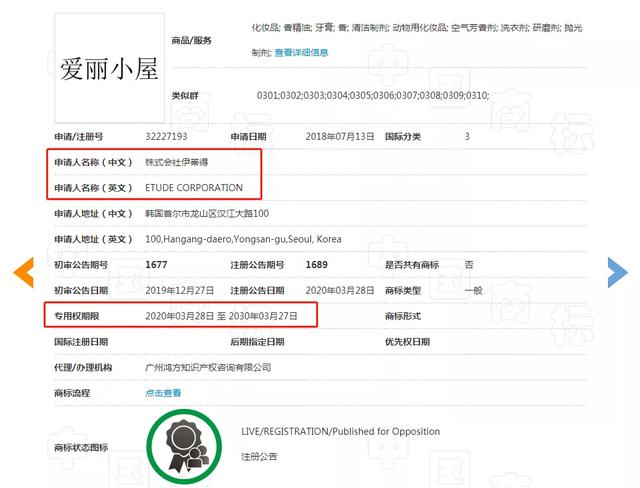
Task: Click the 爱丽小屋 trademark image
Action: (x=109, y=68)
